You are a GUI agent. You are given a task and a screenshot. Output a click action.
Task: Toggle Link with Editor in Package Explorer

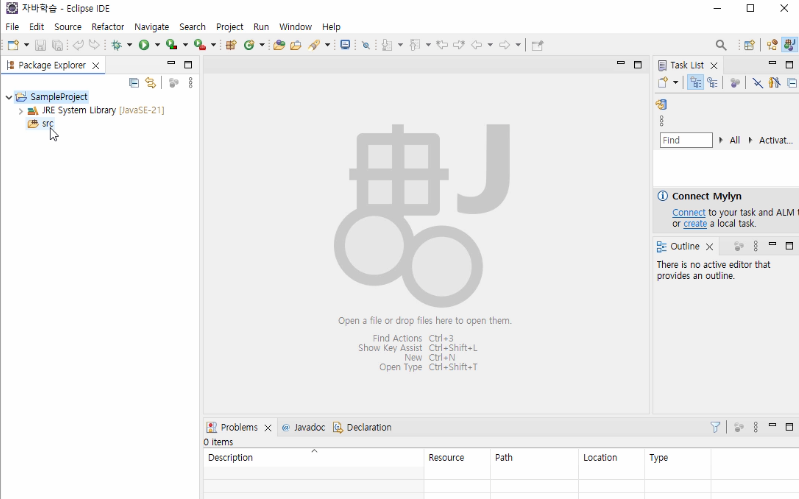[150, 83]
